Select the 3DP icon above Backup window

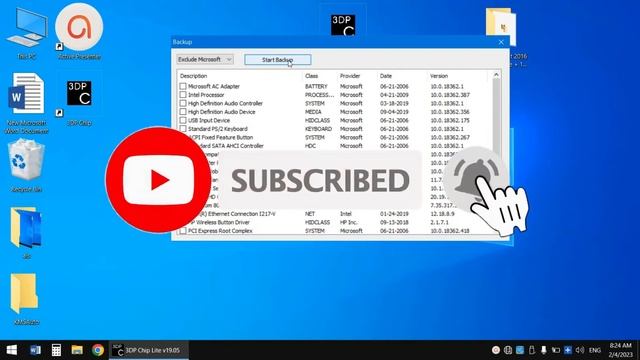pos(343,24)
